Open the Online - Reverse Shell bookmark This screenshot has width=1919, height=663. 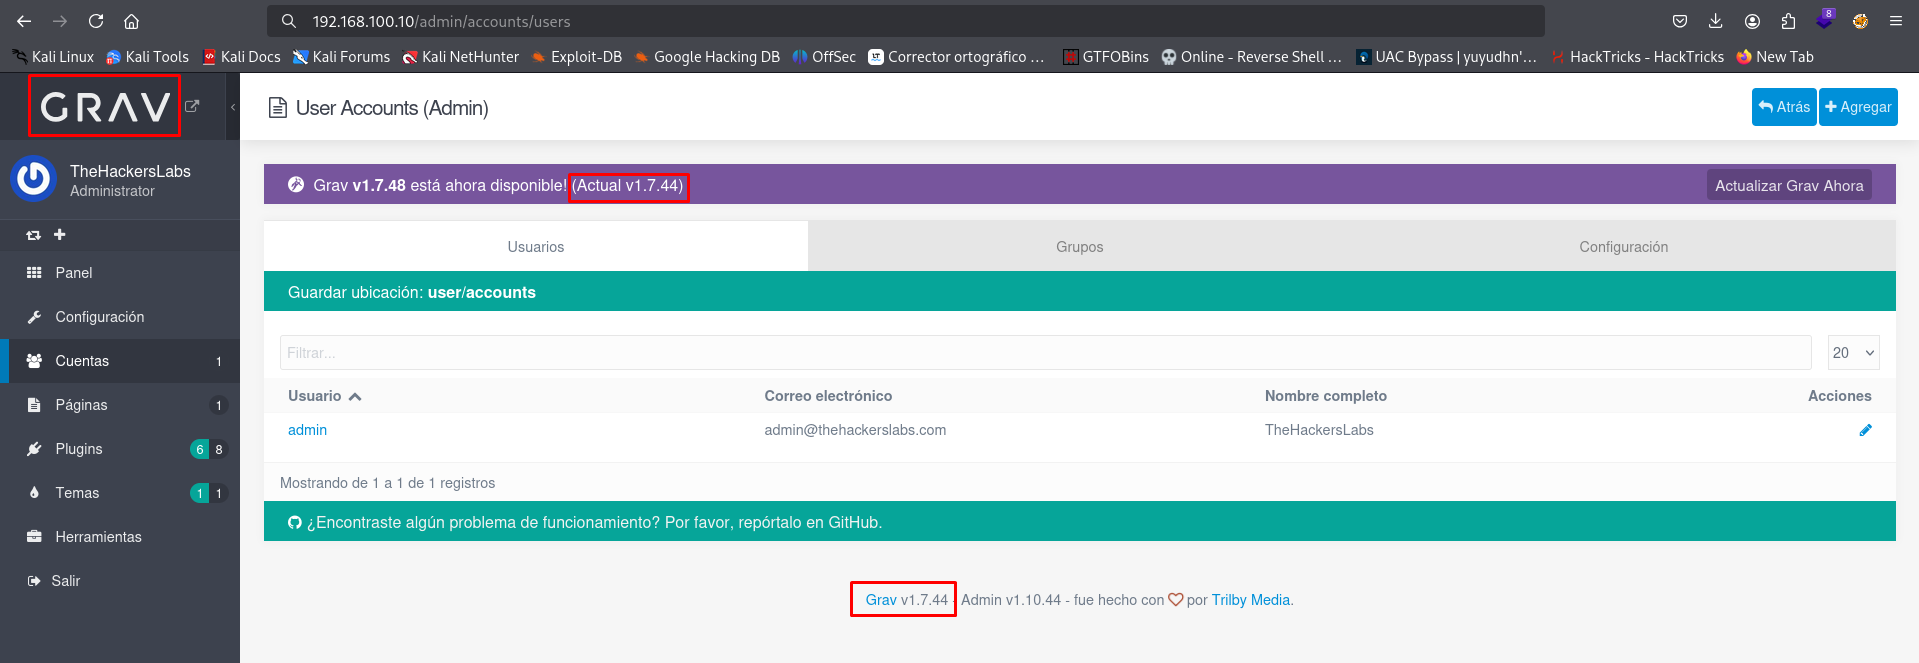(1252, 57)
